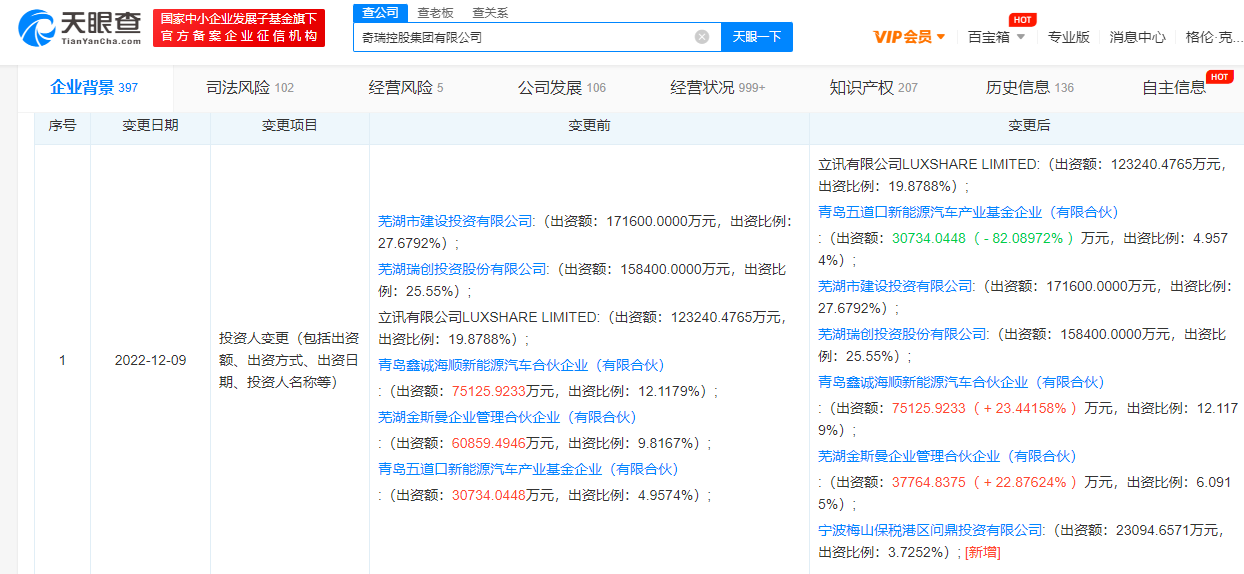This screenshot has height=574, width=1244.
Task: Select the 查公司 search tab
Action: point(380,12)
